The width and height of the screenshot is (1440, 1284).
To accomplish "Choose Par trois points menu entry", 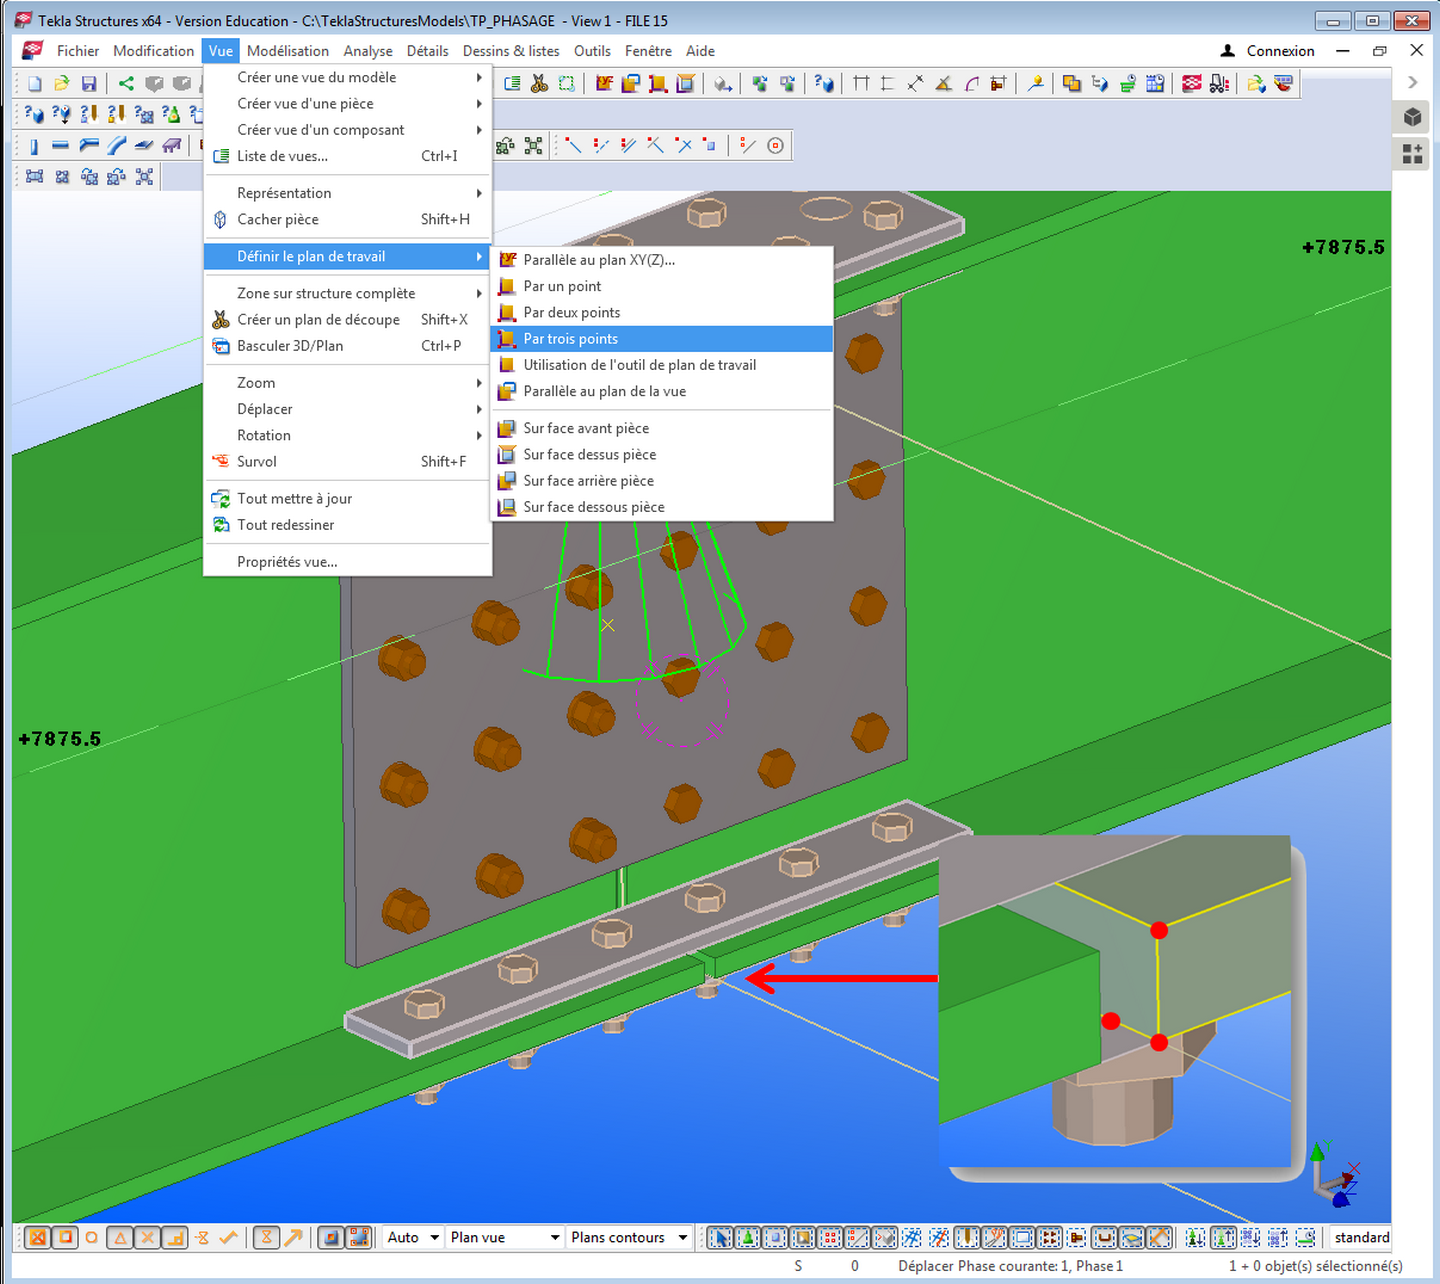I will pos(662,339).
